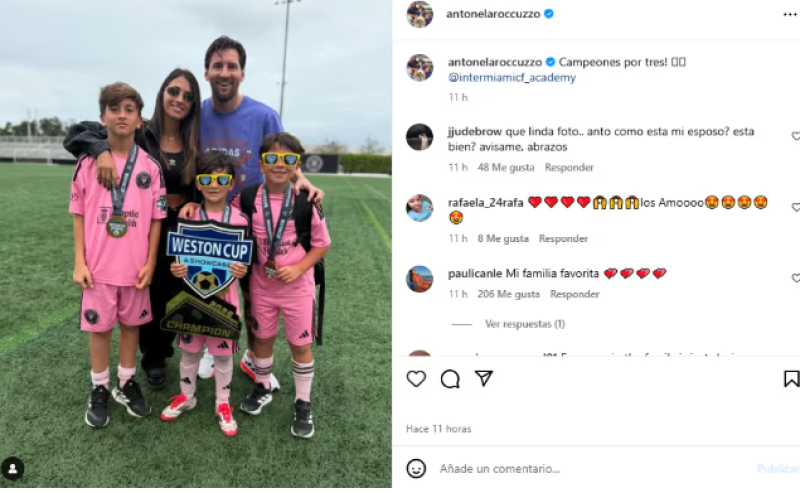Open rafaela_24rafa username link
Image resolution: width=800 pixels, height=493 pixels.
click(x=485, y=203)
